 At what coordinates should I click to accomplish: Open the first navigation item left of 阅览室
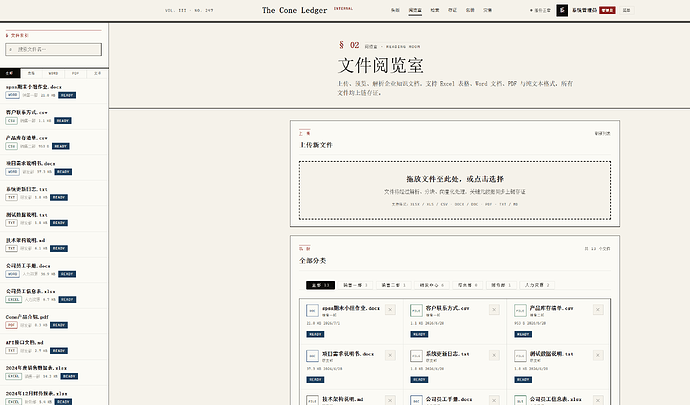coord(395,10)
